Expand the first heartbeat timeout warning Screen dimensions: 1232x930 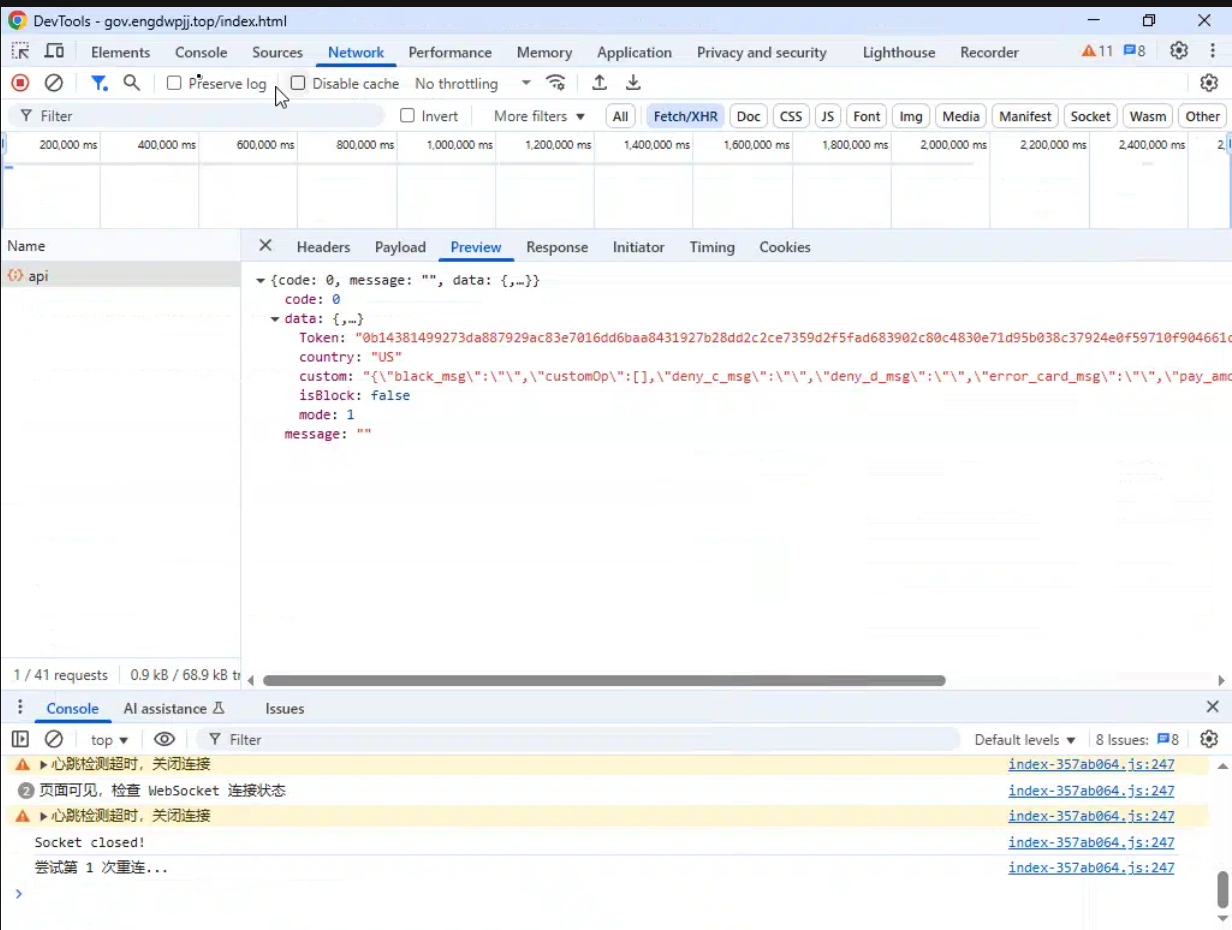point(43,765)
